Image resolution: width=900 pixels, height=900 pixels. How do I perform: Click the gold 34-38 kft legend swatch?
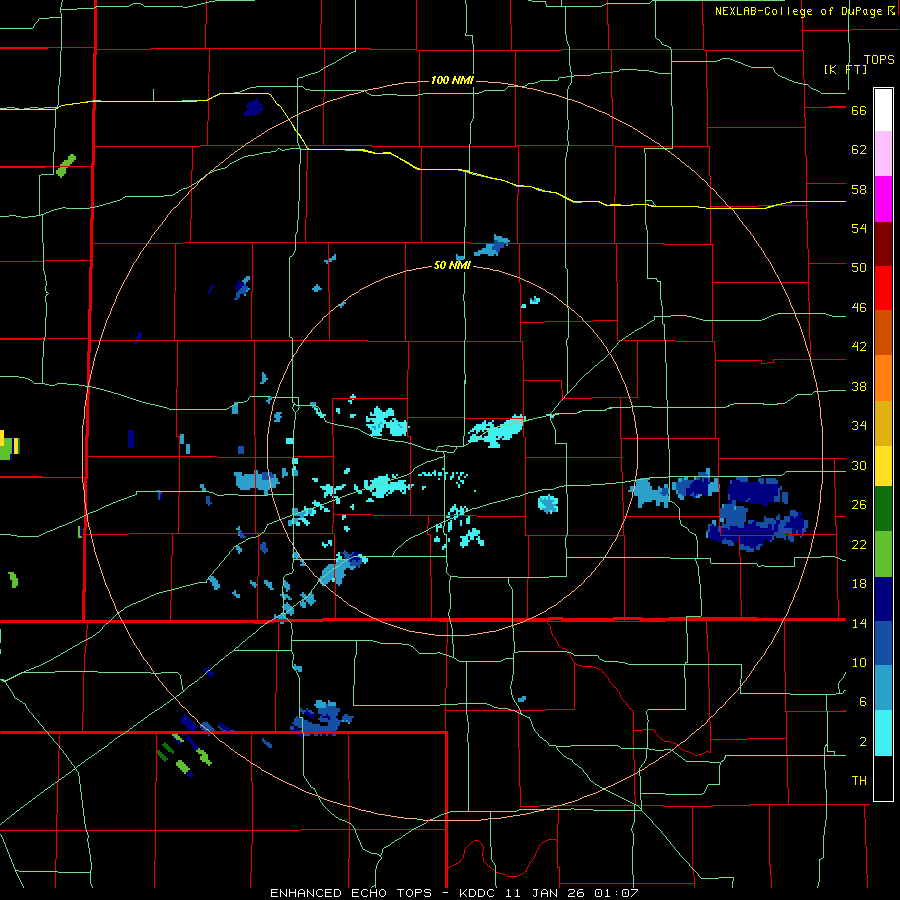(x=883, y=424)
